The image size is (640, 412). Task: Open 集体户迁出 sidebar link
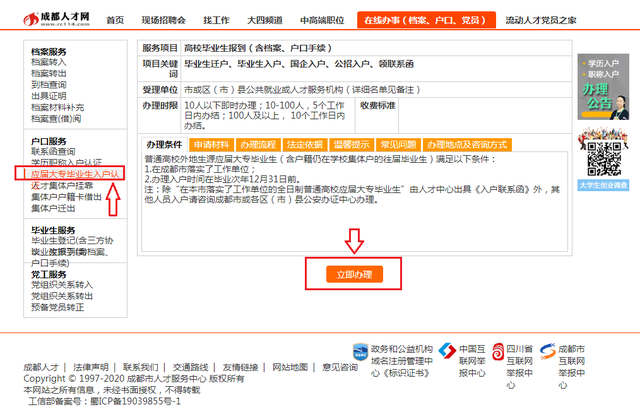click(x=53, y=208)
